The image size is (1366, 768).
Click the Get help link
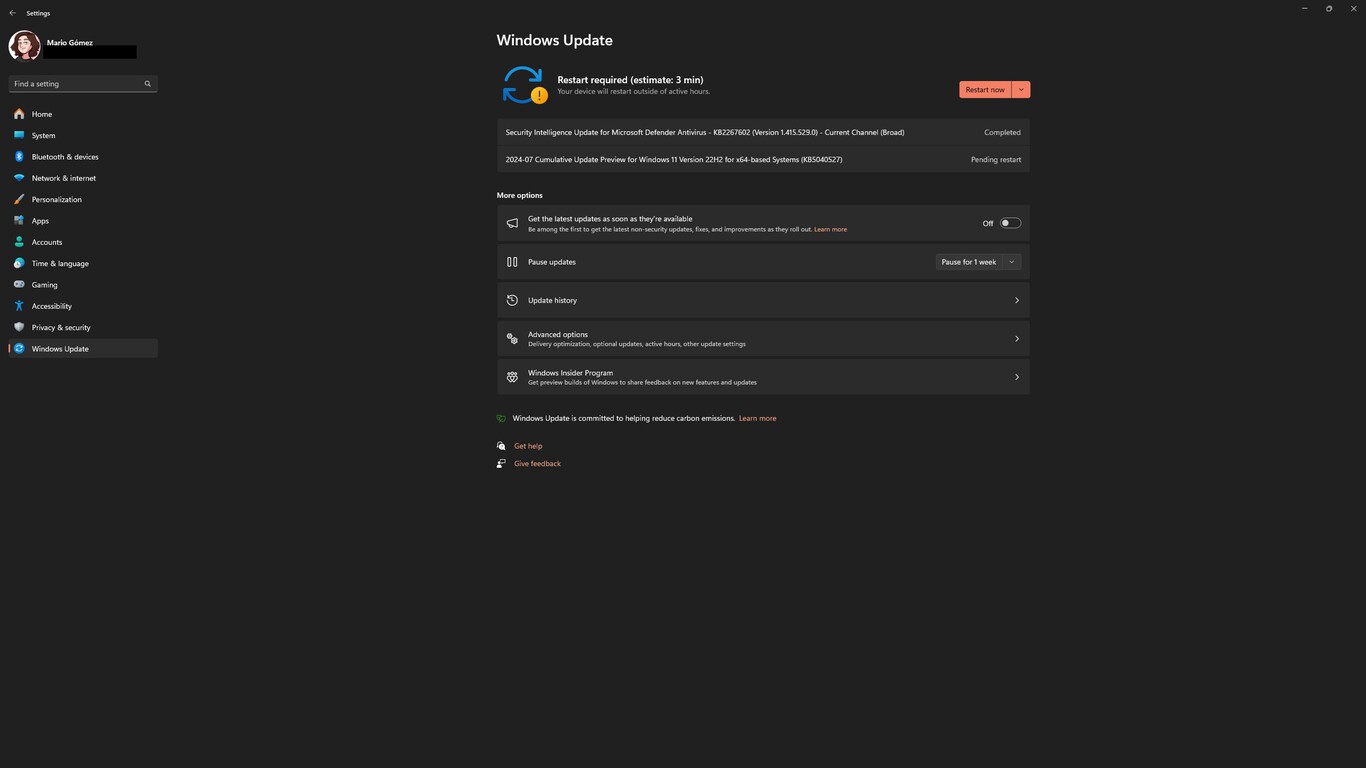(528, 446)
